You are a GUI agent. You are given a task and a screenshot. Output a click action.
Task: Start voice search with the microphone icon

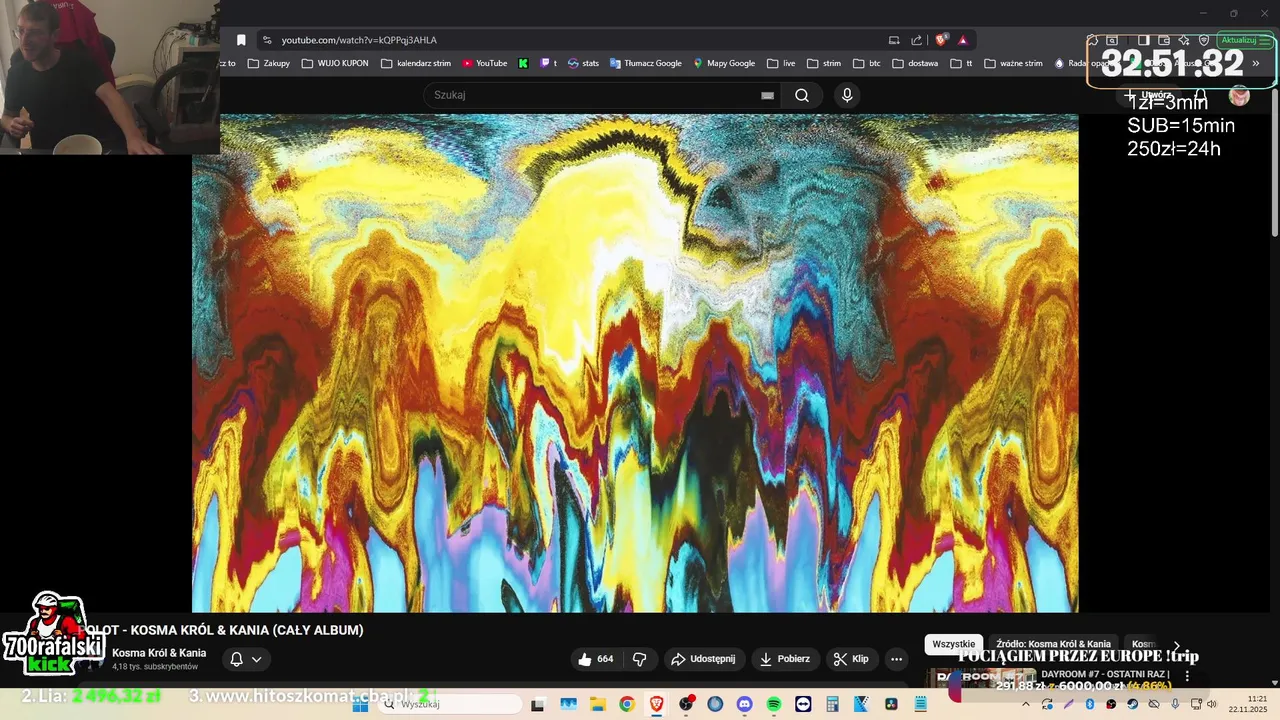(x=847, y=95)
